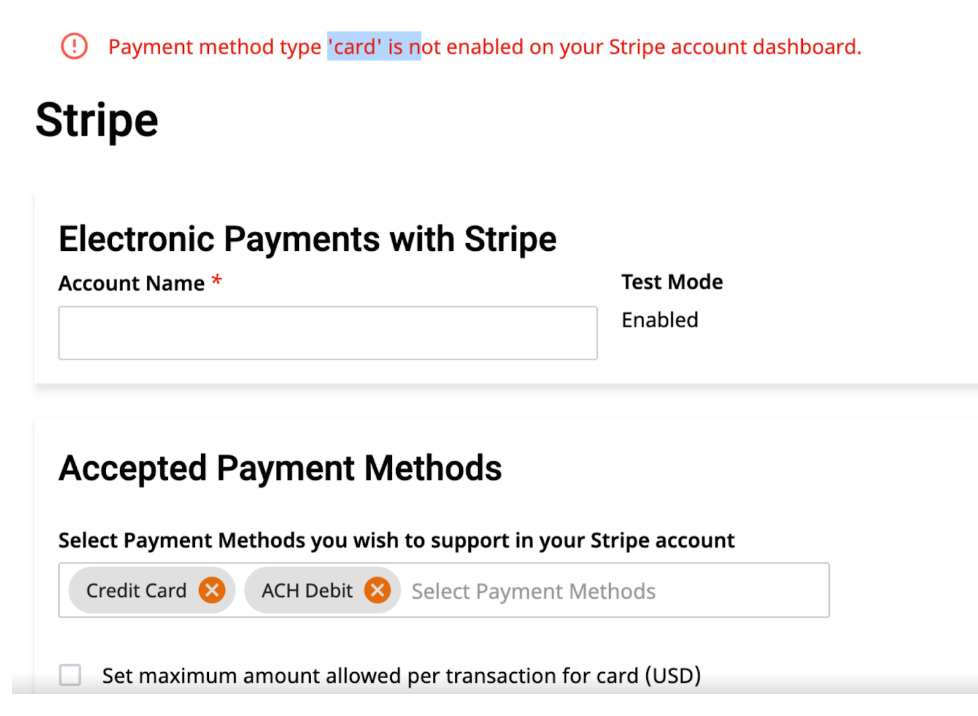Click the red required asterisk
978x716 pixels.
pyautogui.click(x=216, y=283)
